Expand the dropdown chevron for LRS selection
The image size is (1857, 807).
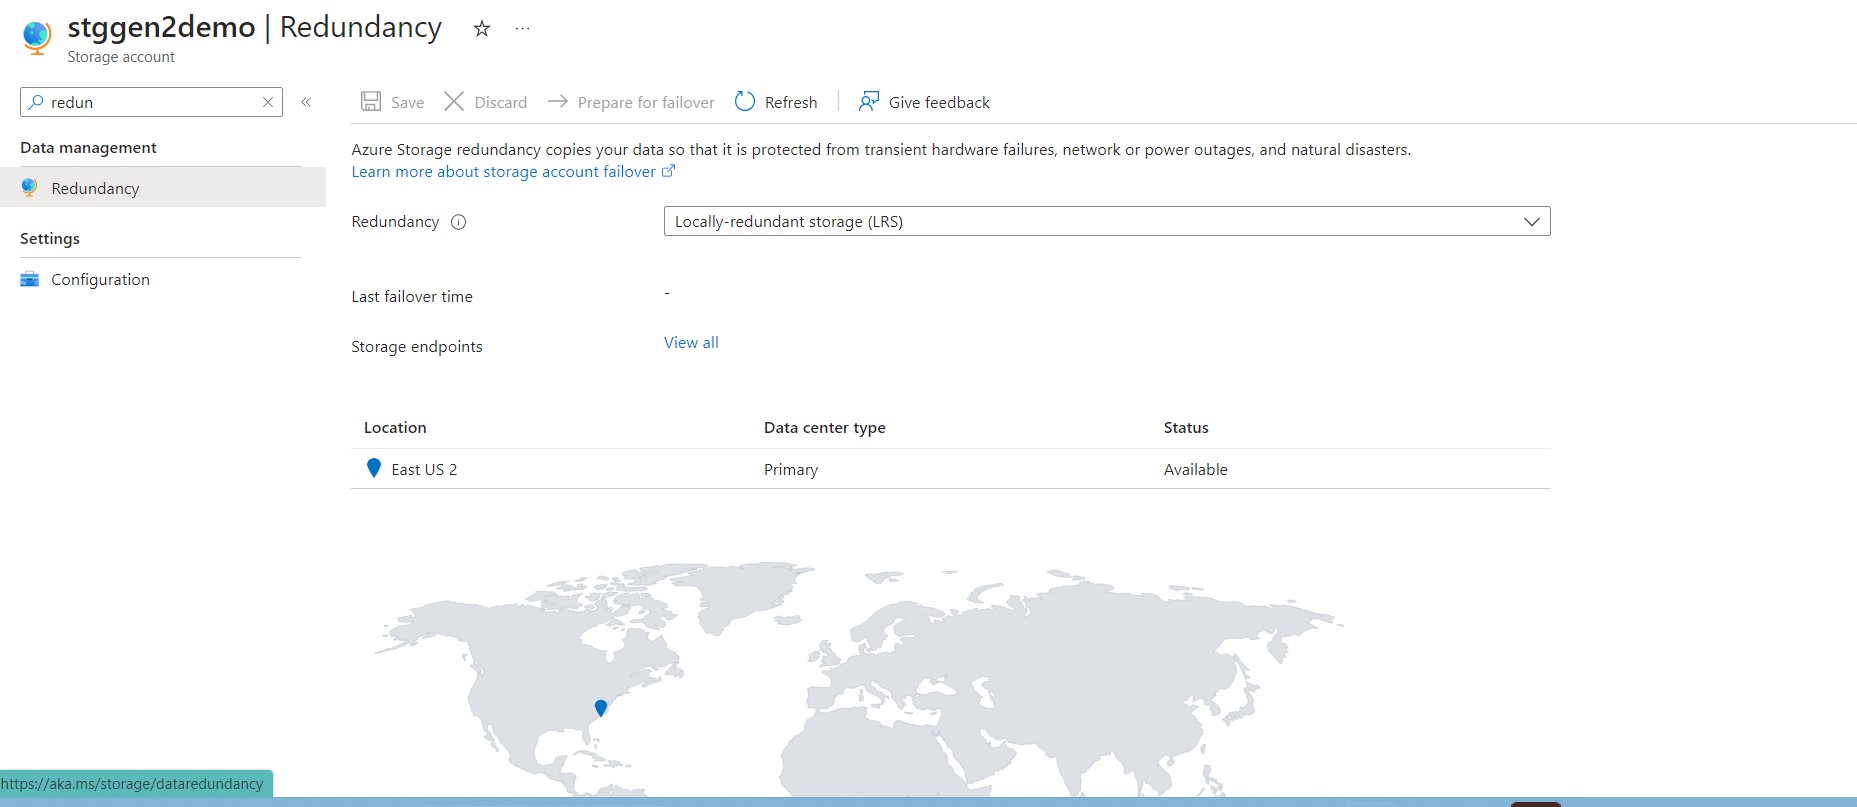coord(1531,221)
